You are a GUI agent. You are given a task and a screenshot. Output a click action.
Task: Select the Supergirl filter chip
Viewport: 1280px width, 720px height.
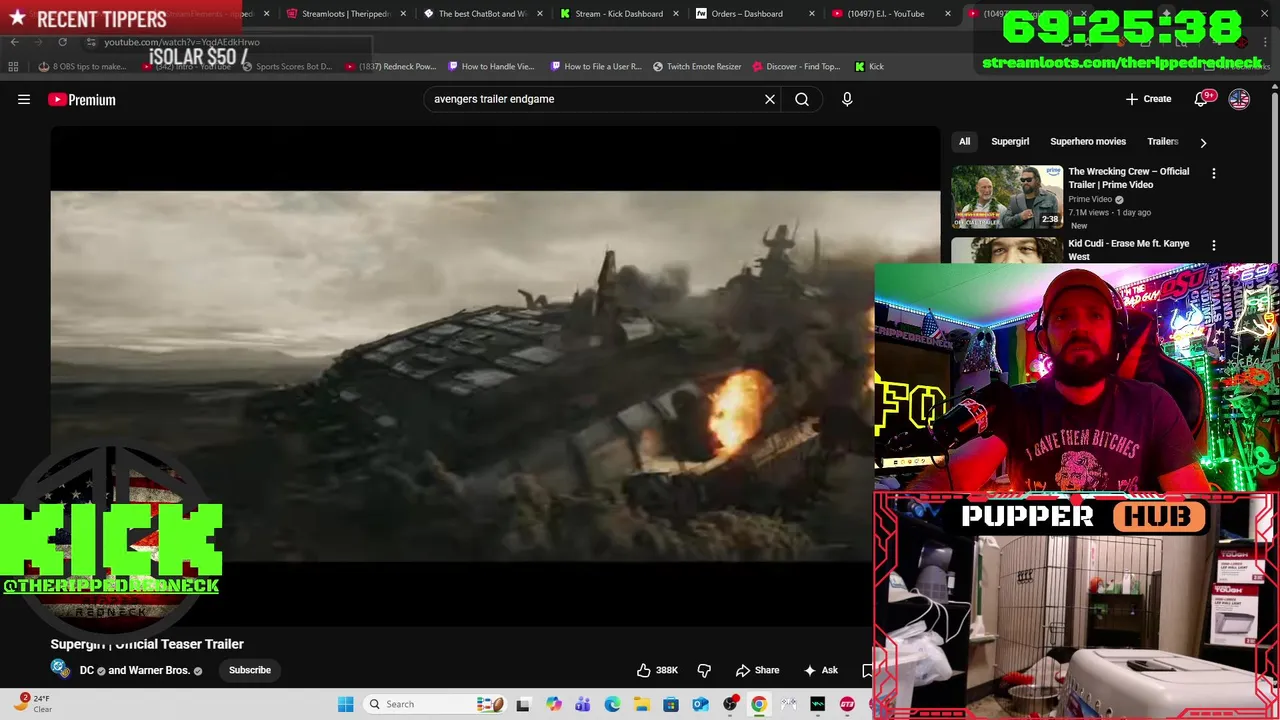pos(1010,141)
